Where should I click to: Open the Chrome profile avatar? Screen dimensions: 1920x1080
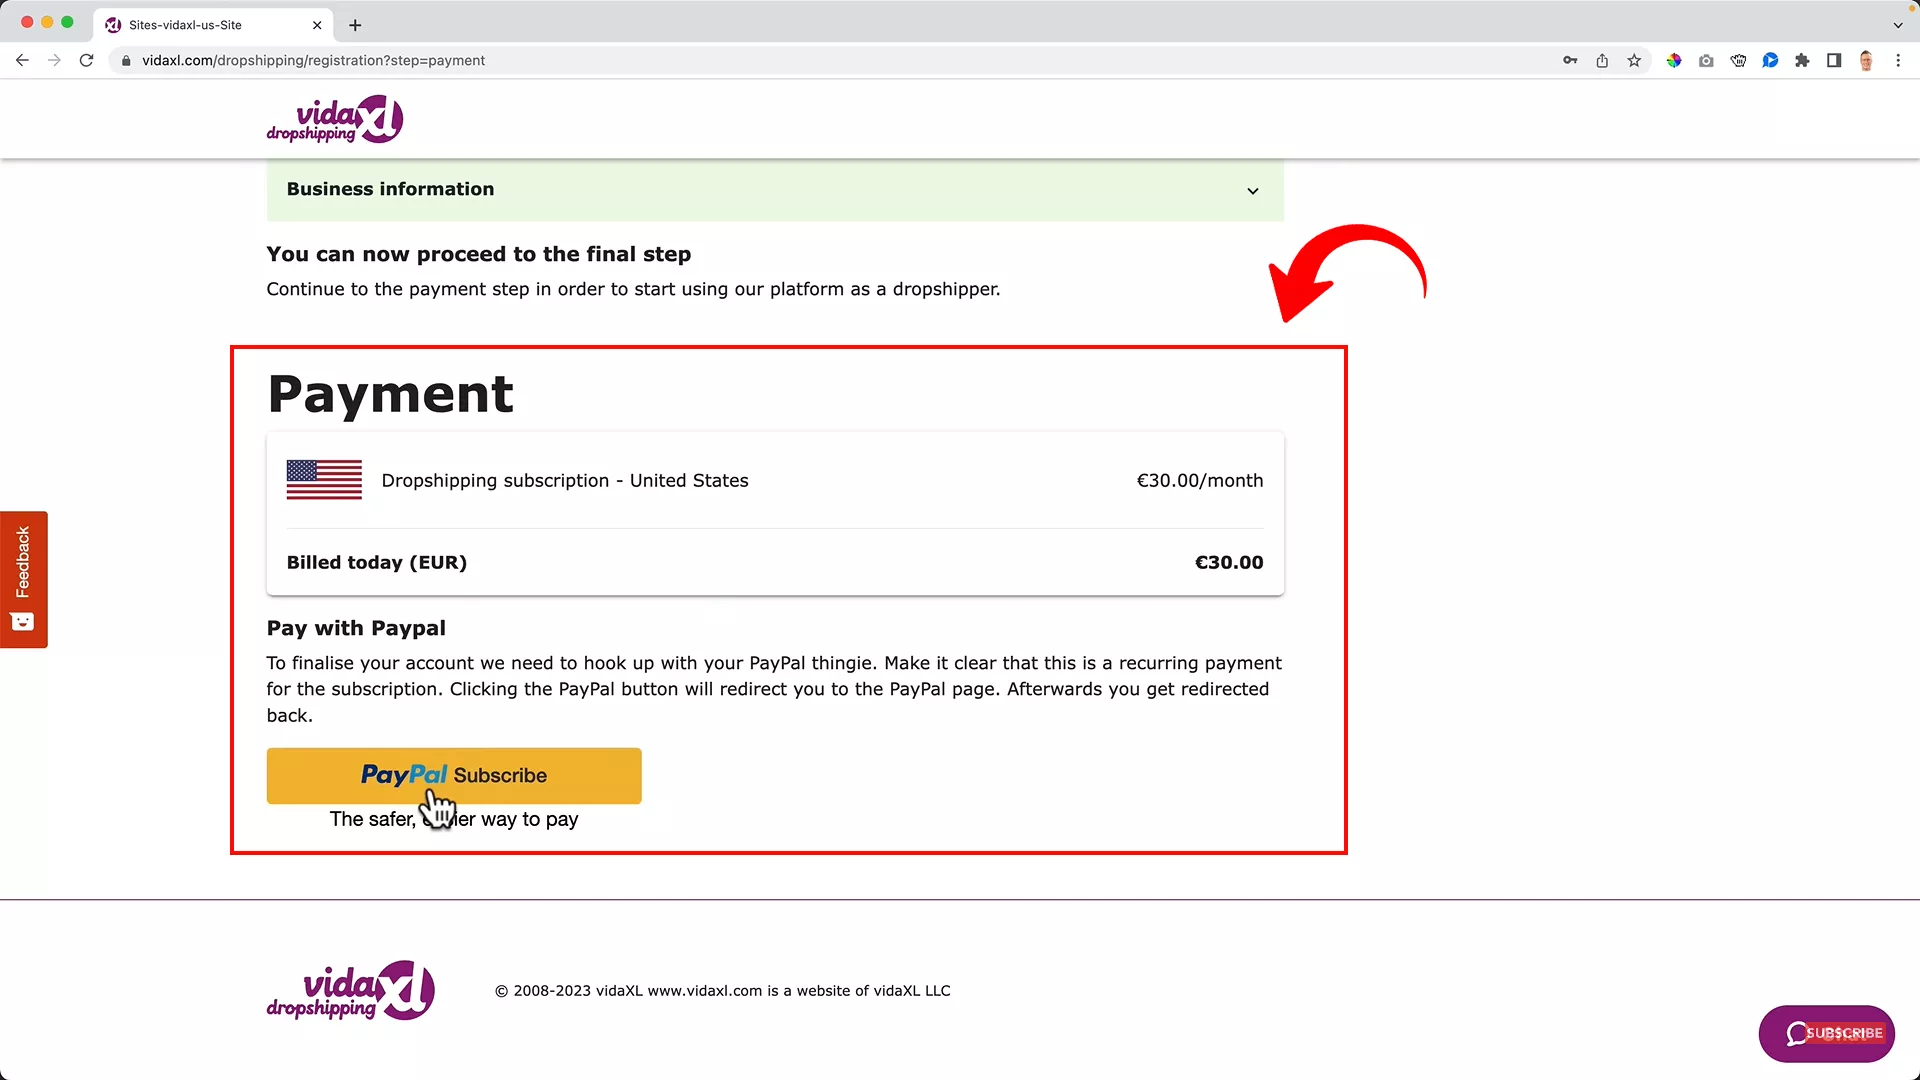point(1866,60)
